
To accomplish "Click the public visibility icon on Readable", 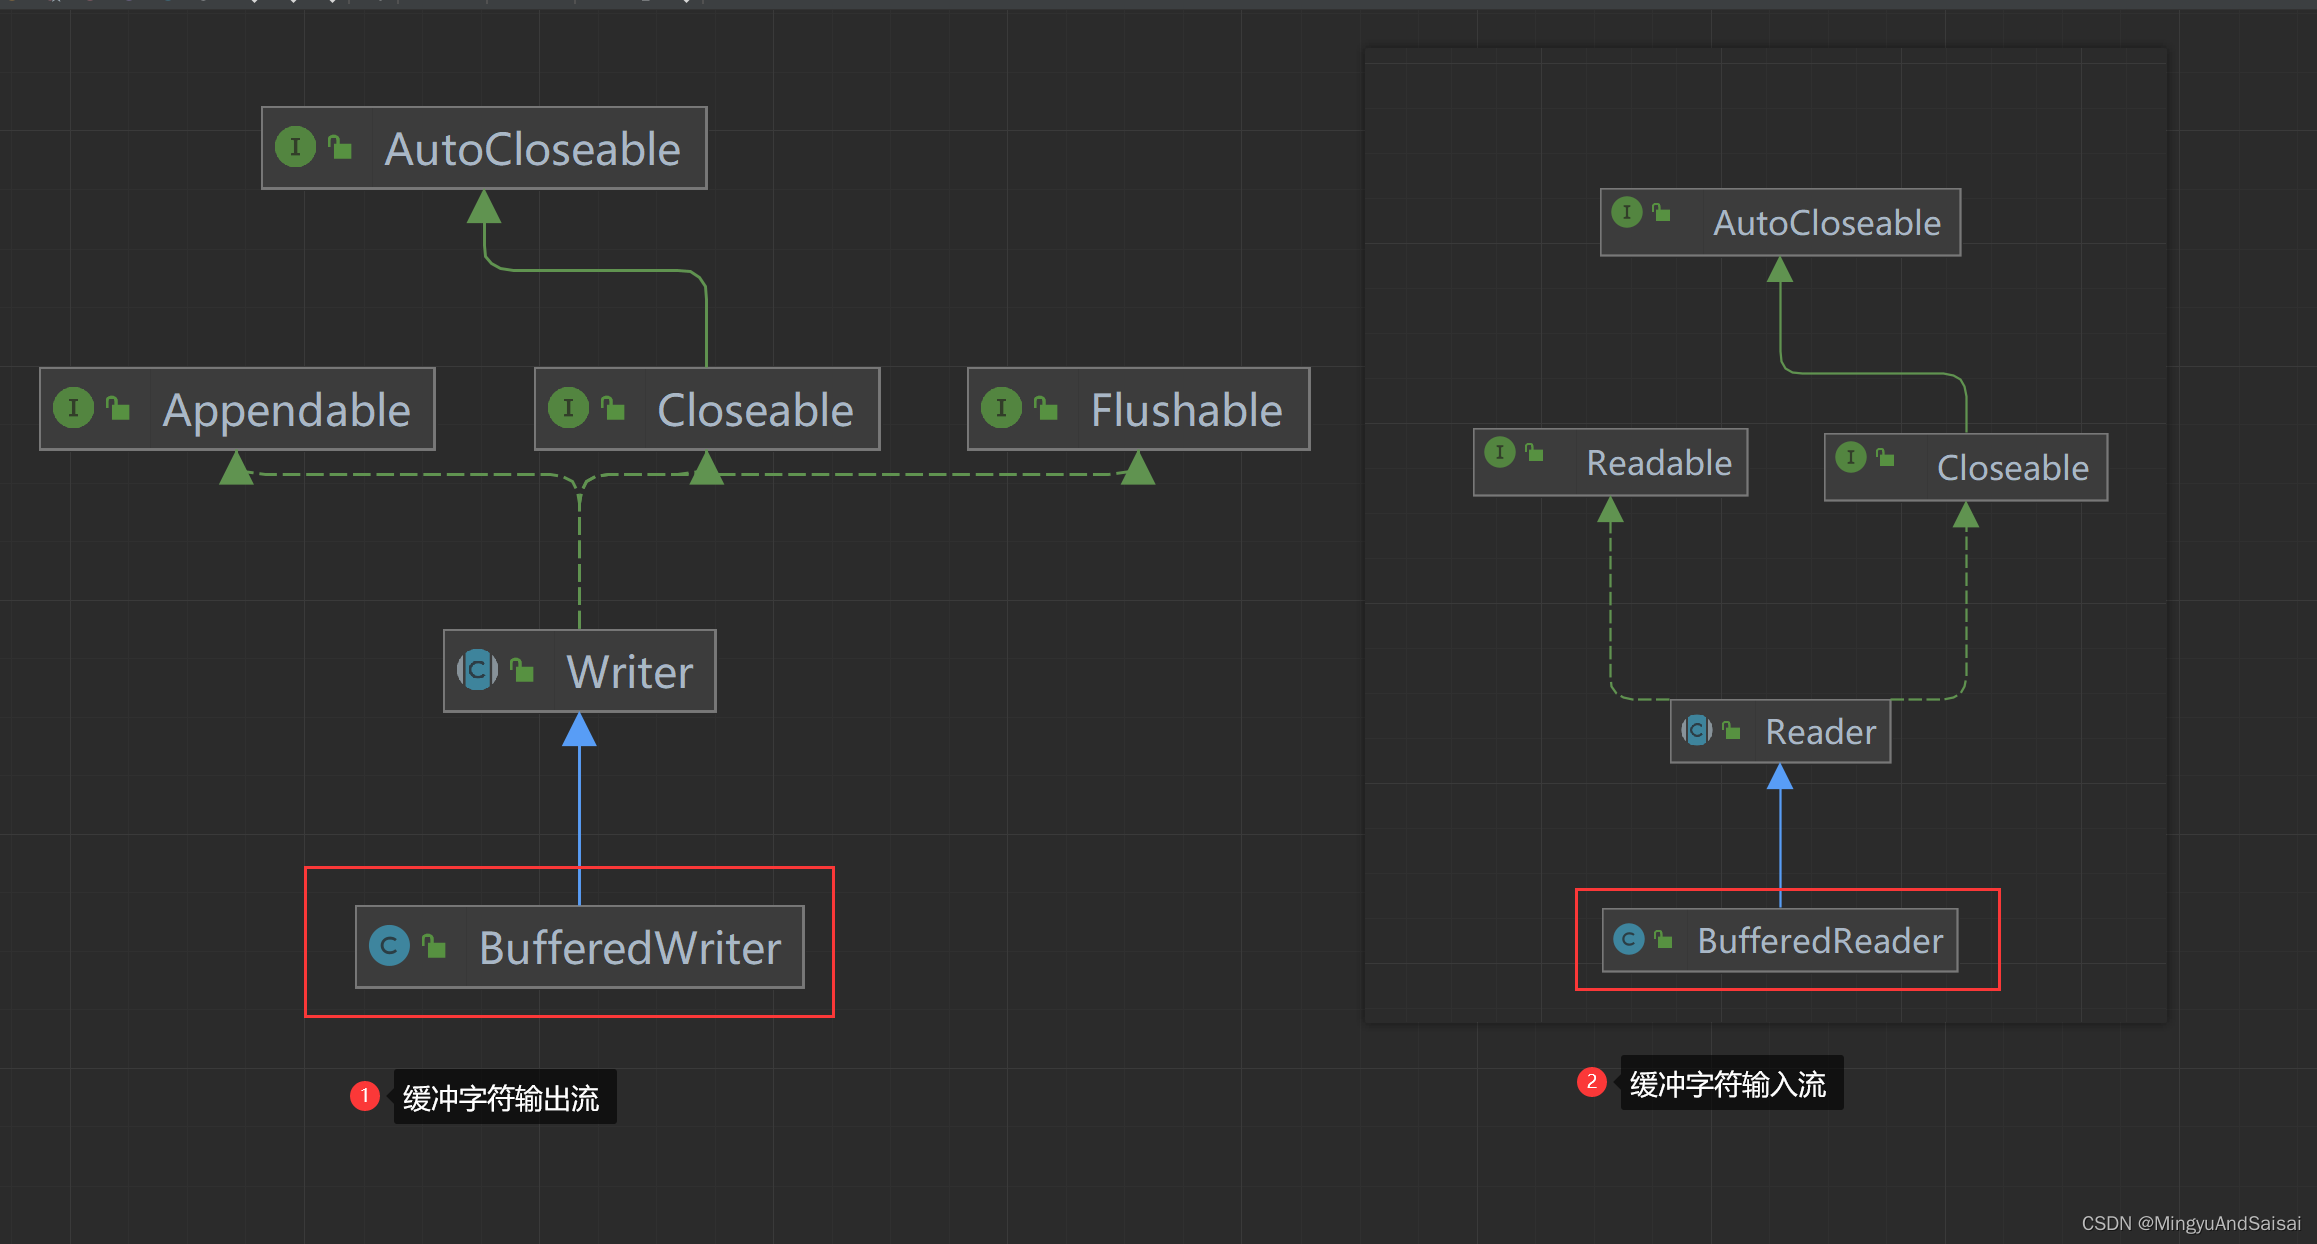I will (1535, 453).
